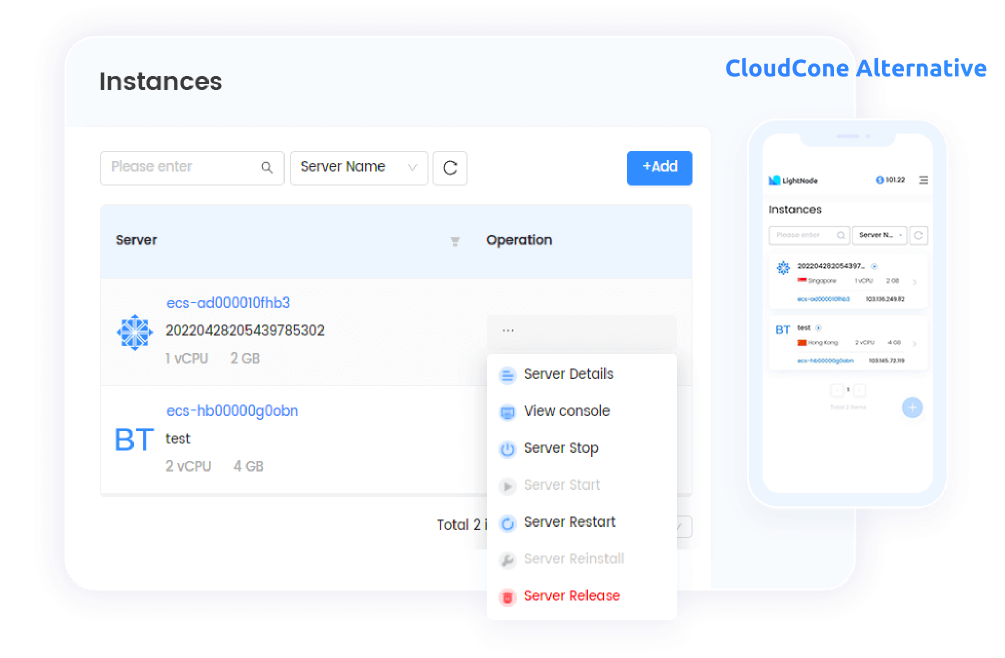This screenshot has width=1005, height=658.
Task: Tap the floating plus button on the phone screen
Action: (912, 408)
